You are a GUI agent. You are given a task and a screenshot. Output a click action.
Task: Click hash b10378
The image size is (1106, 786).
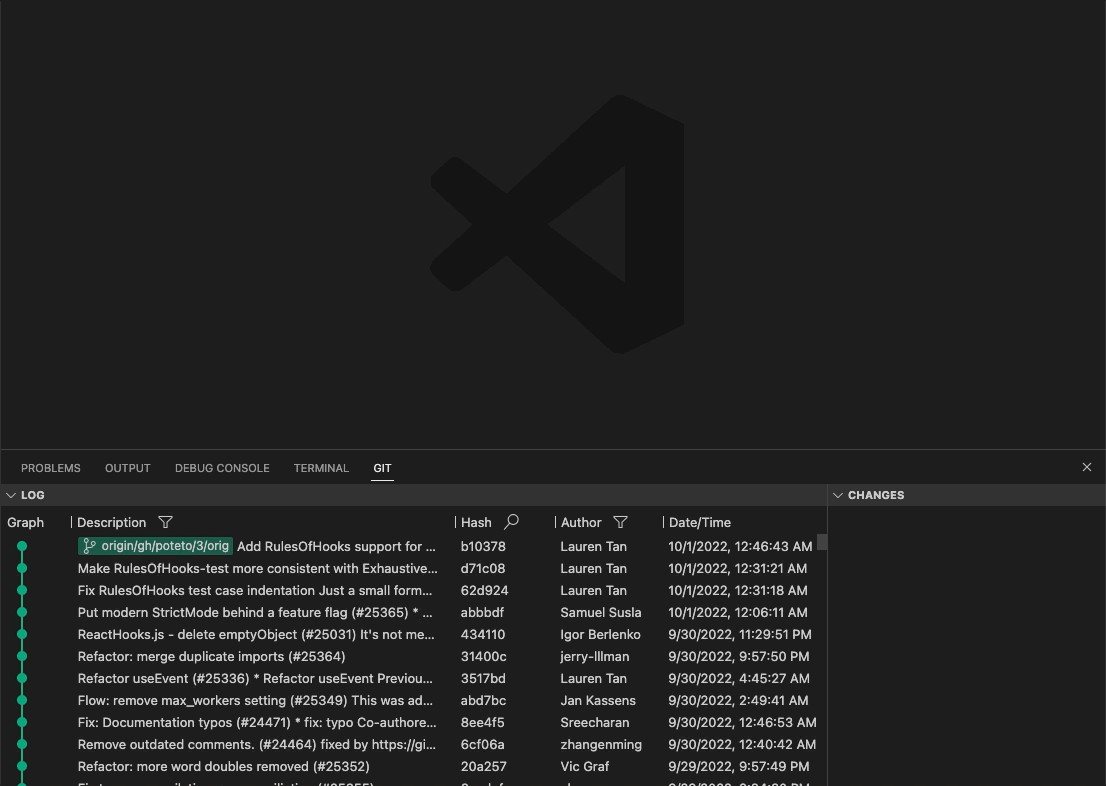483,546
